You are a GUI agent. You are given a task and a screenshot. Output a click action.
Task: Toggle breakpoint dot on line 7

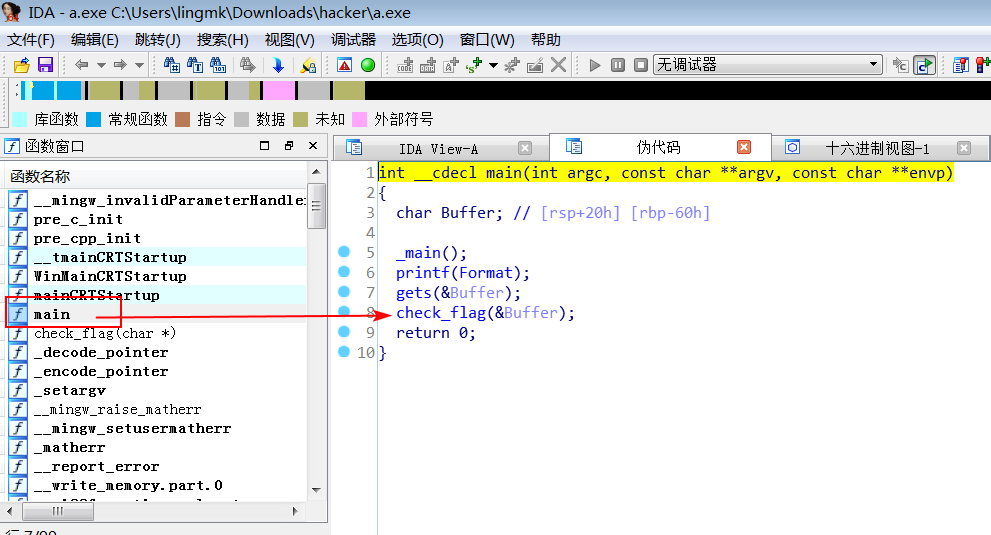tap(344, 292)
